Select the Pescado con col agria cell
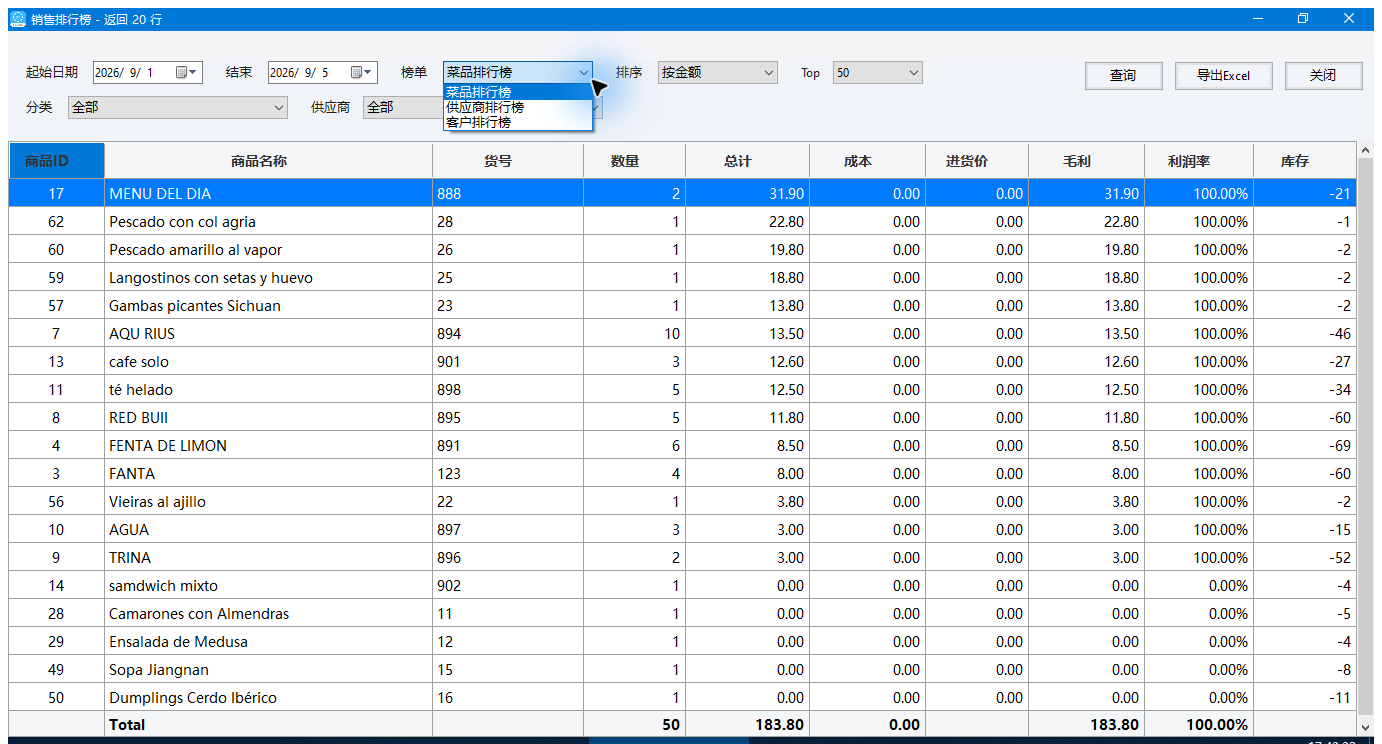1382x744 pixels. [x=268, y=222]
